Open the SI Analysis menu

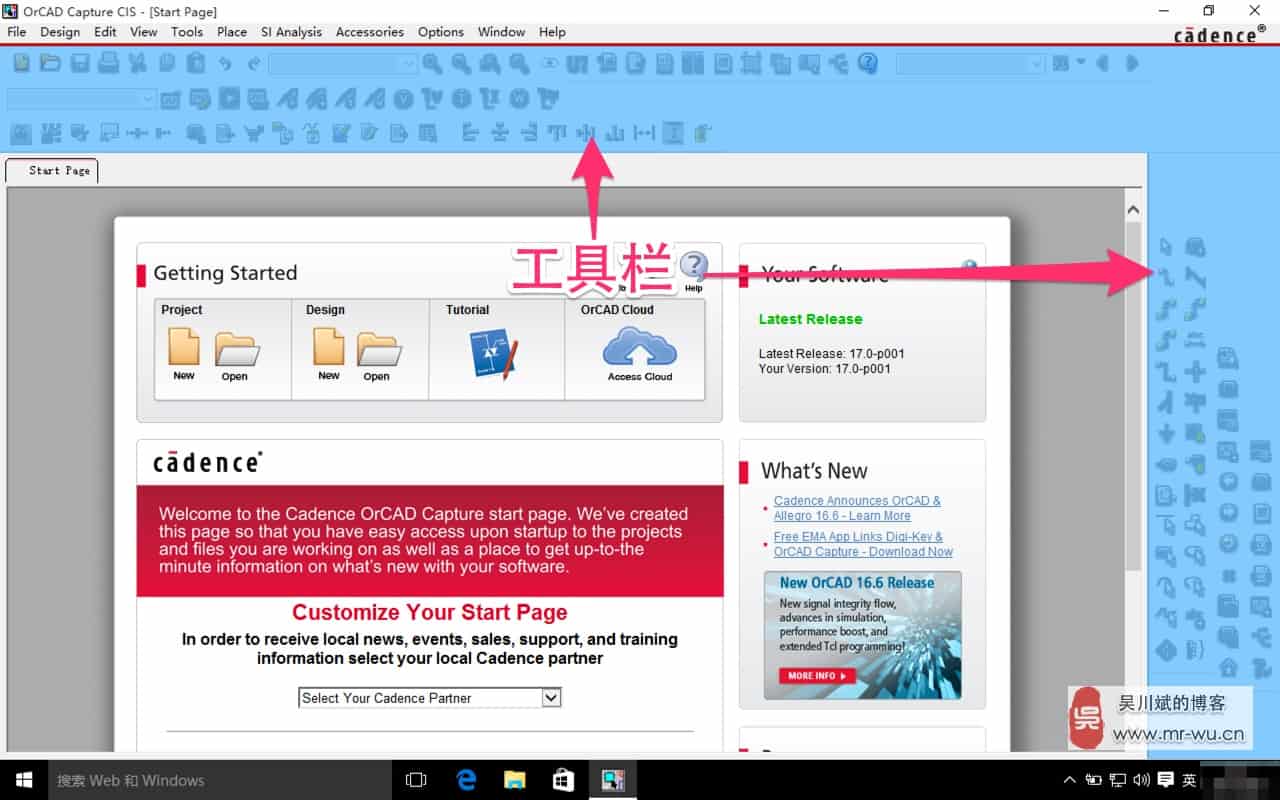coord(291,32)
